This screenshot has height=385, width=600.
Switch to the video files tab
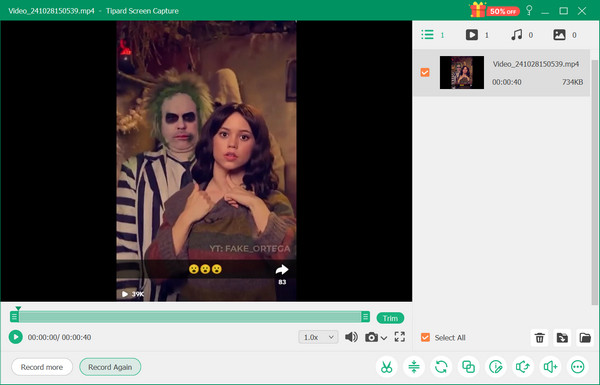pyautogui.click(x=477, y=35)
